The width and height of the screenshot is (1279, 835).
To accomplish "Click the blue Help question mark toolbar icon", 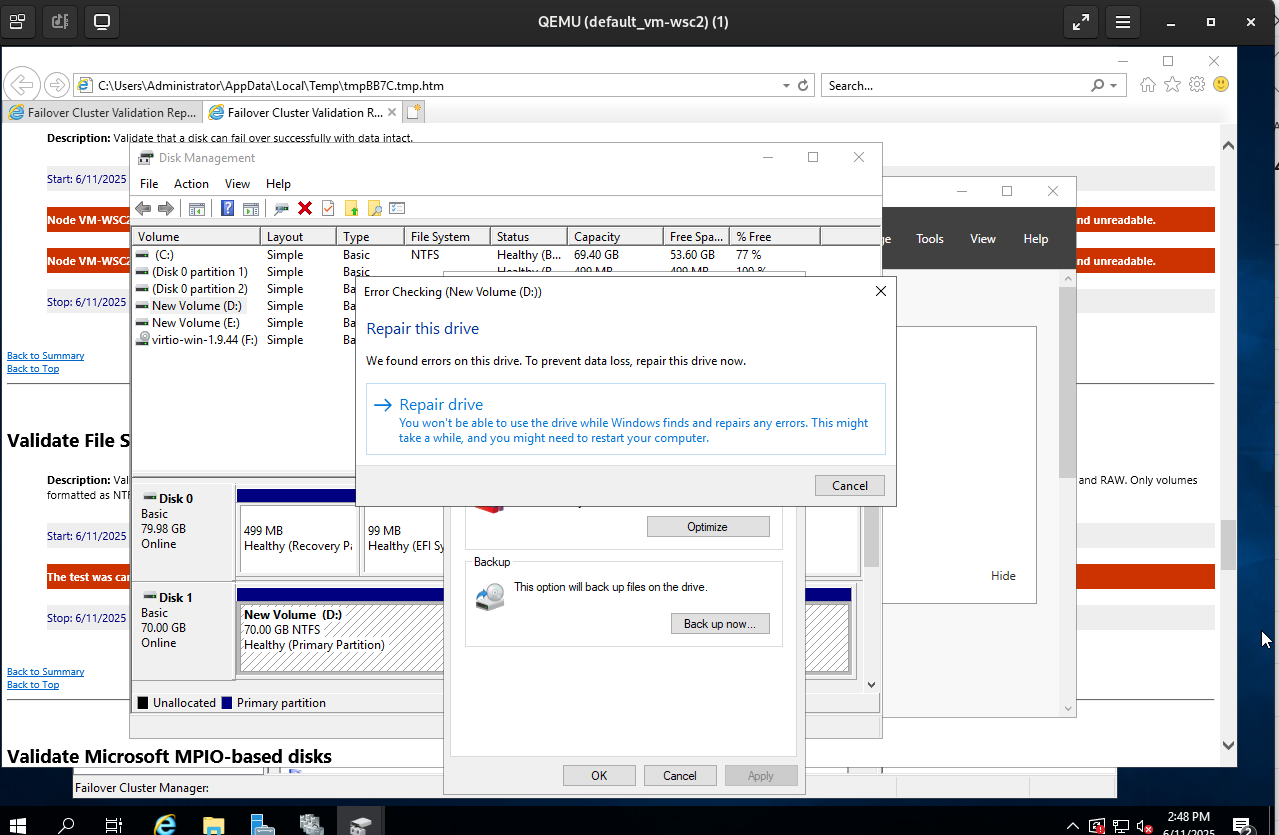I will point(227,208).
